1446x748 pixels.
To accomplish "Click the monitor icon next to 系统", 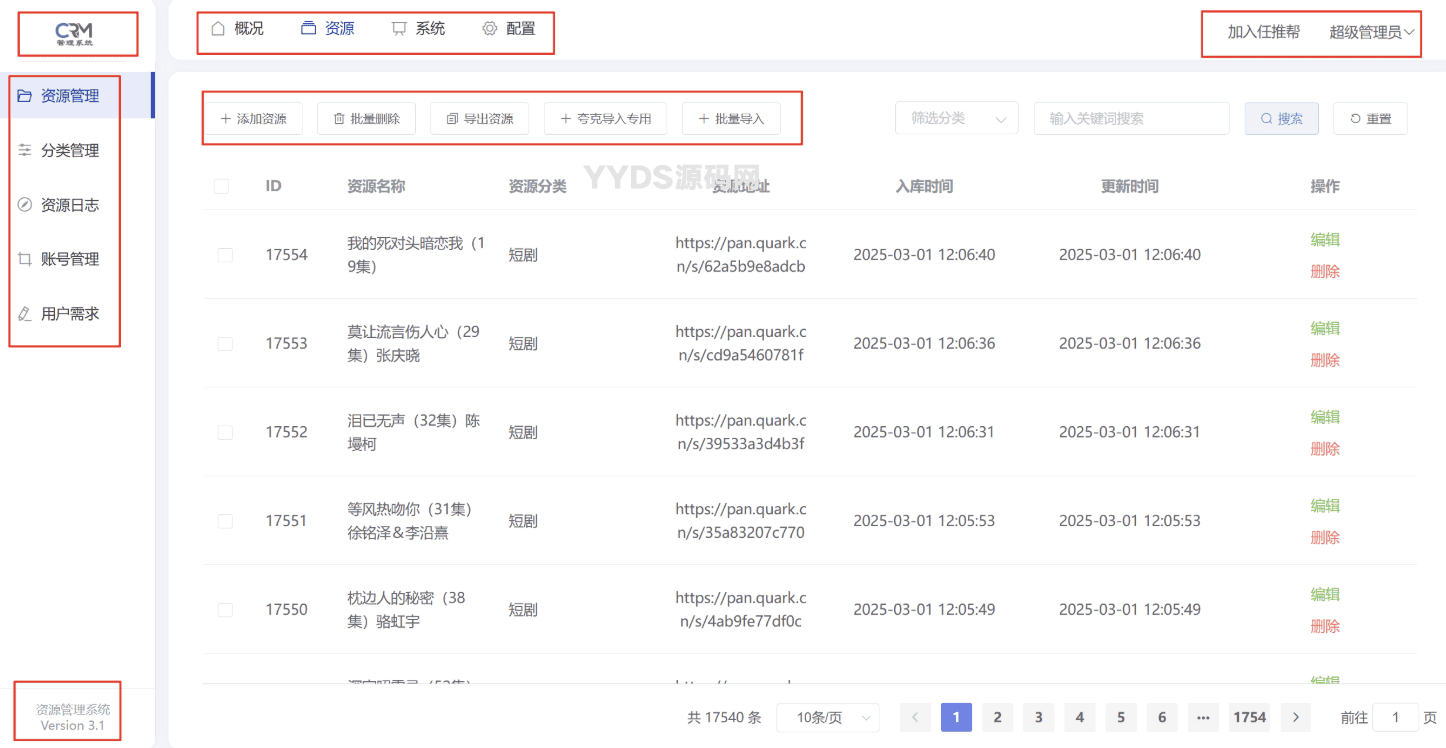I will click(x=400, y=28).
